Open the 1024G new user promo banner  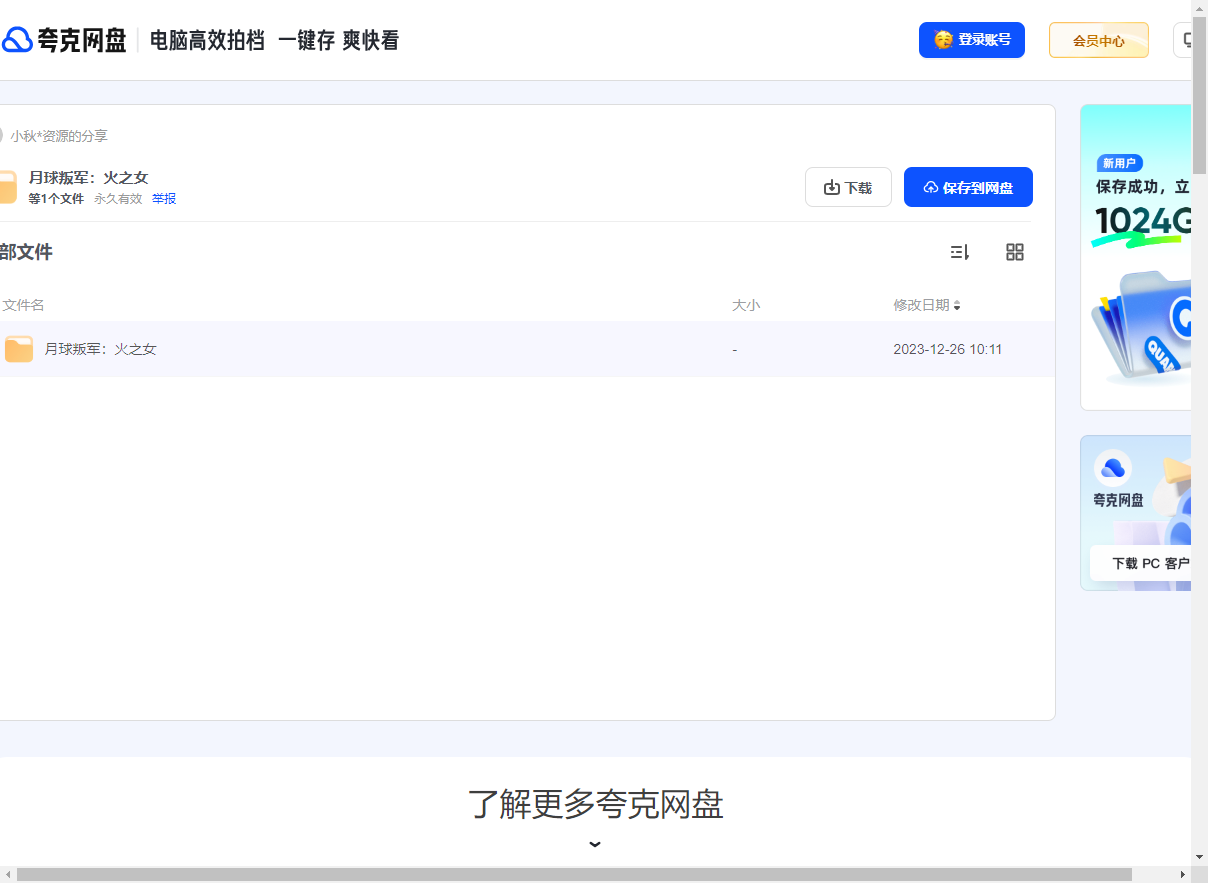pos(1136,257)
